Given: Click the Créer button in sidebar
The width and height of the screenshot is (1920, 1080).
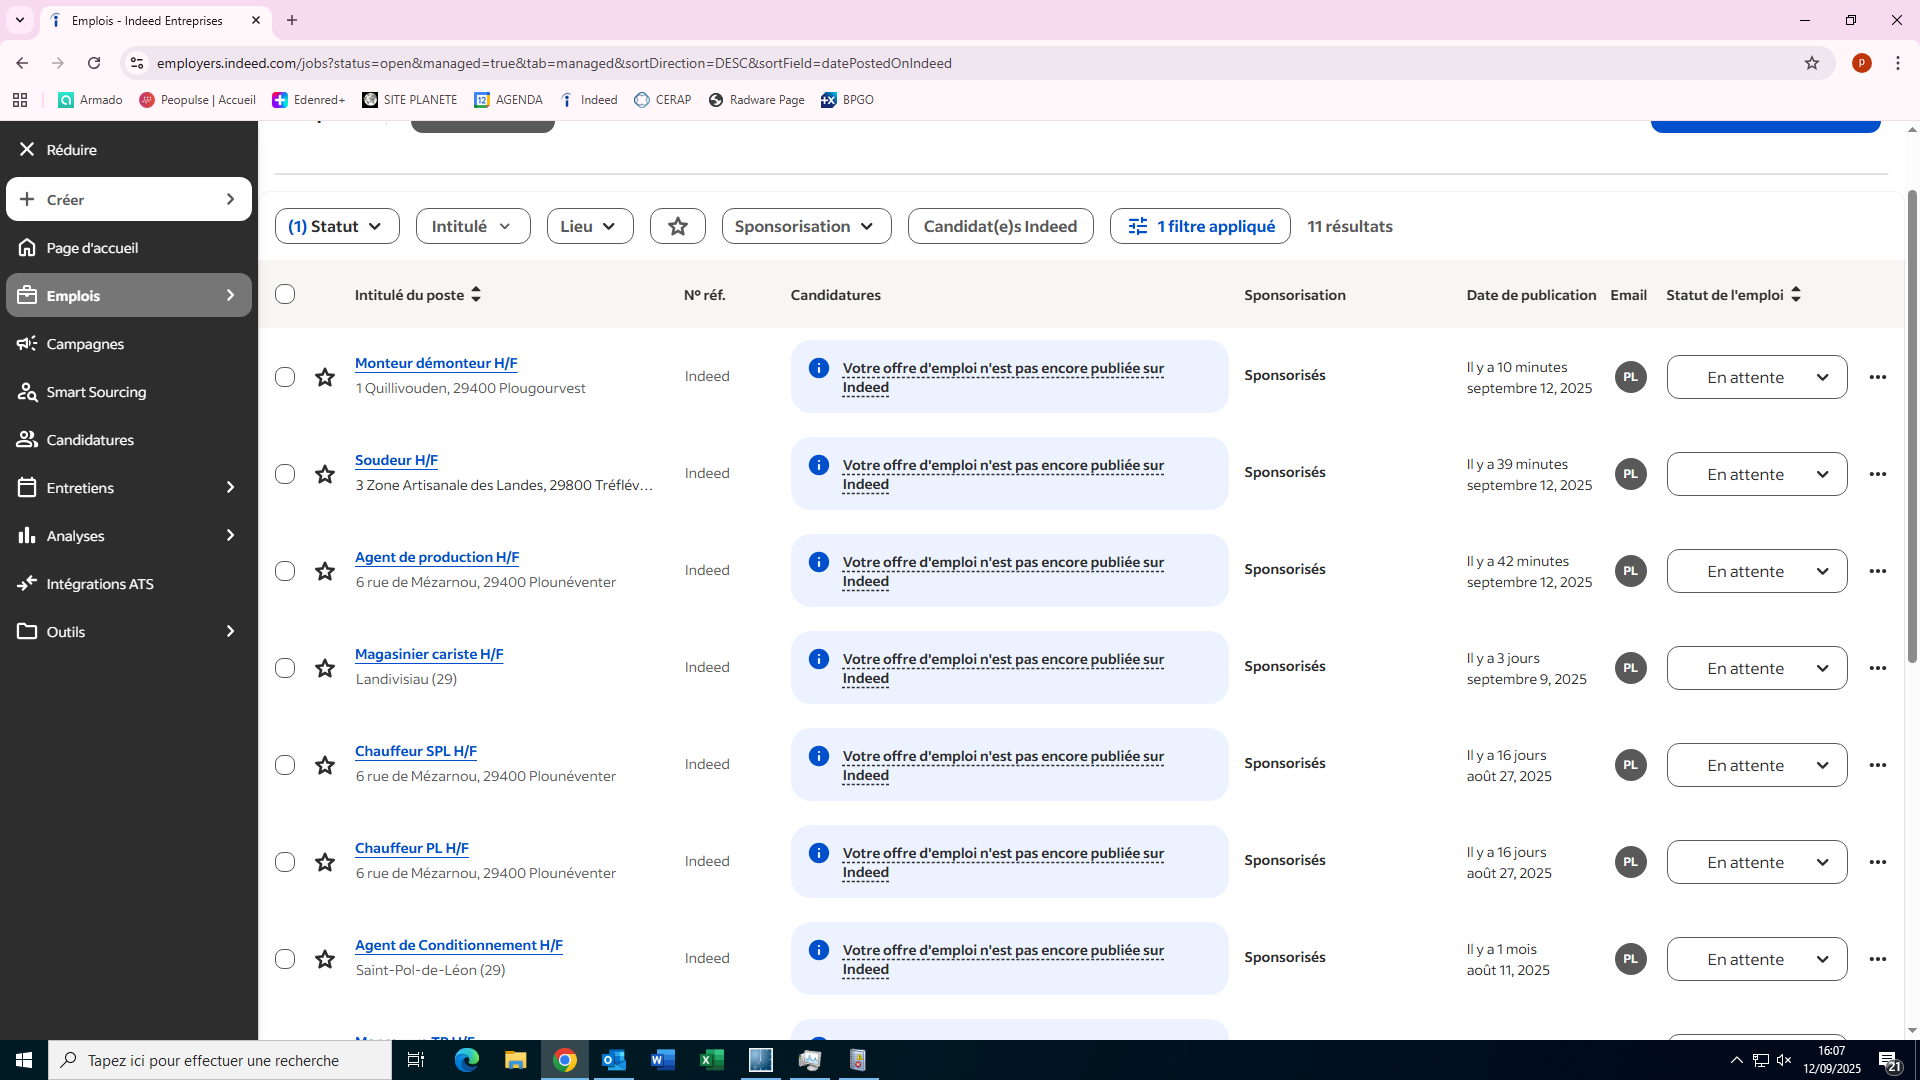Looking at the screenshot, I should (129, 200).
